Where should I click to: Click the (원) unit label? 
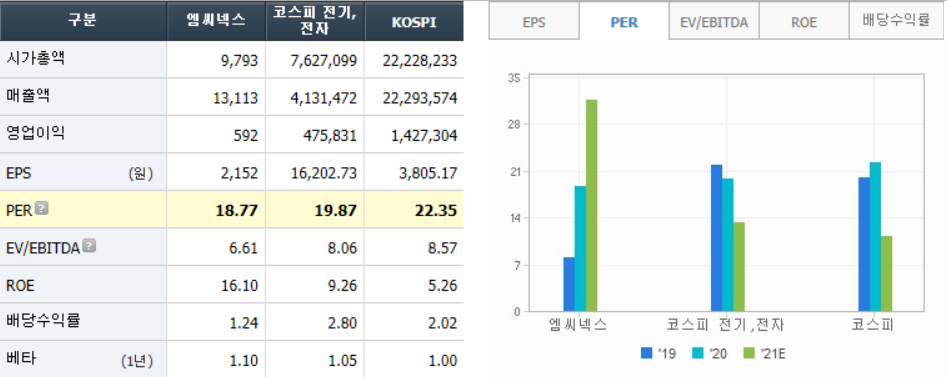141,174
